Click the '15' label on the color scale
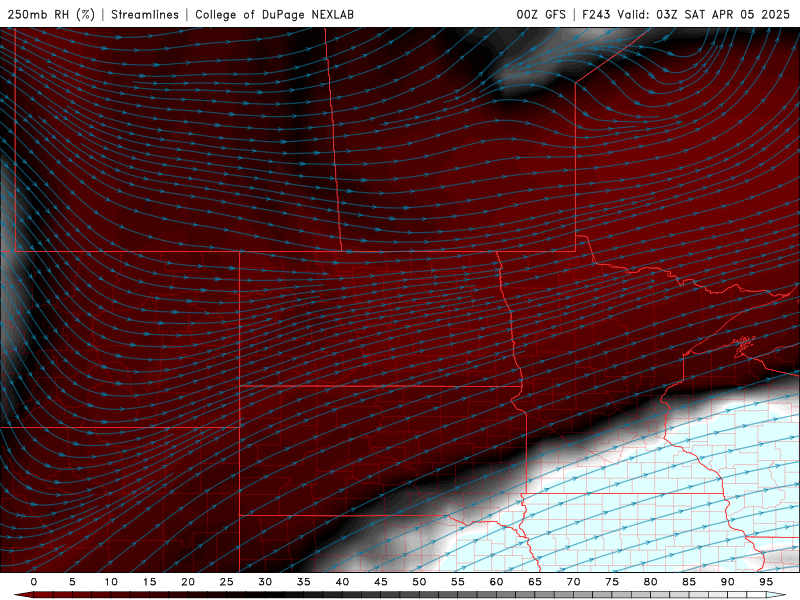This screenshot has width=800, height=600. [x=149, y=582]
